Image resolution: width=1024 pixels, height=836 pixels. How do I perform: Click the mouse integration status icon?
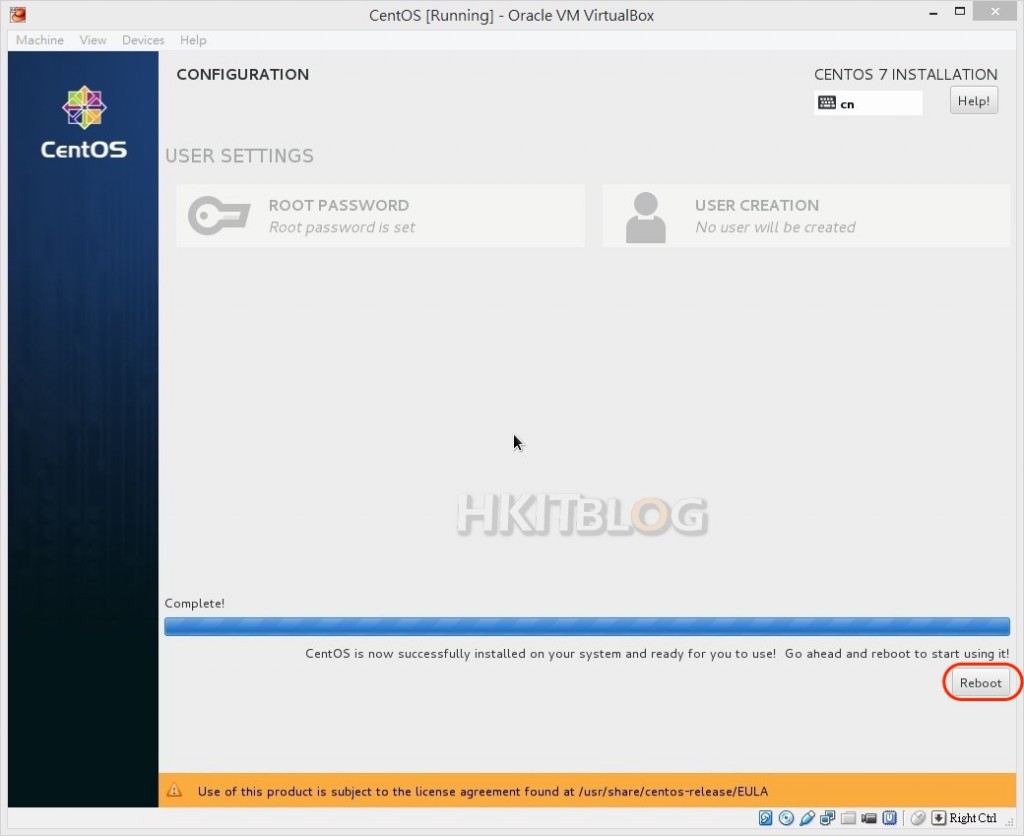918,818
